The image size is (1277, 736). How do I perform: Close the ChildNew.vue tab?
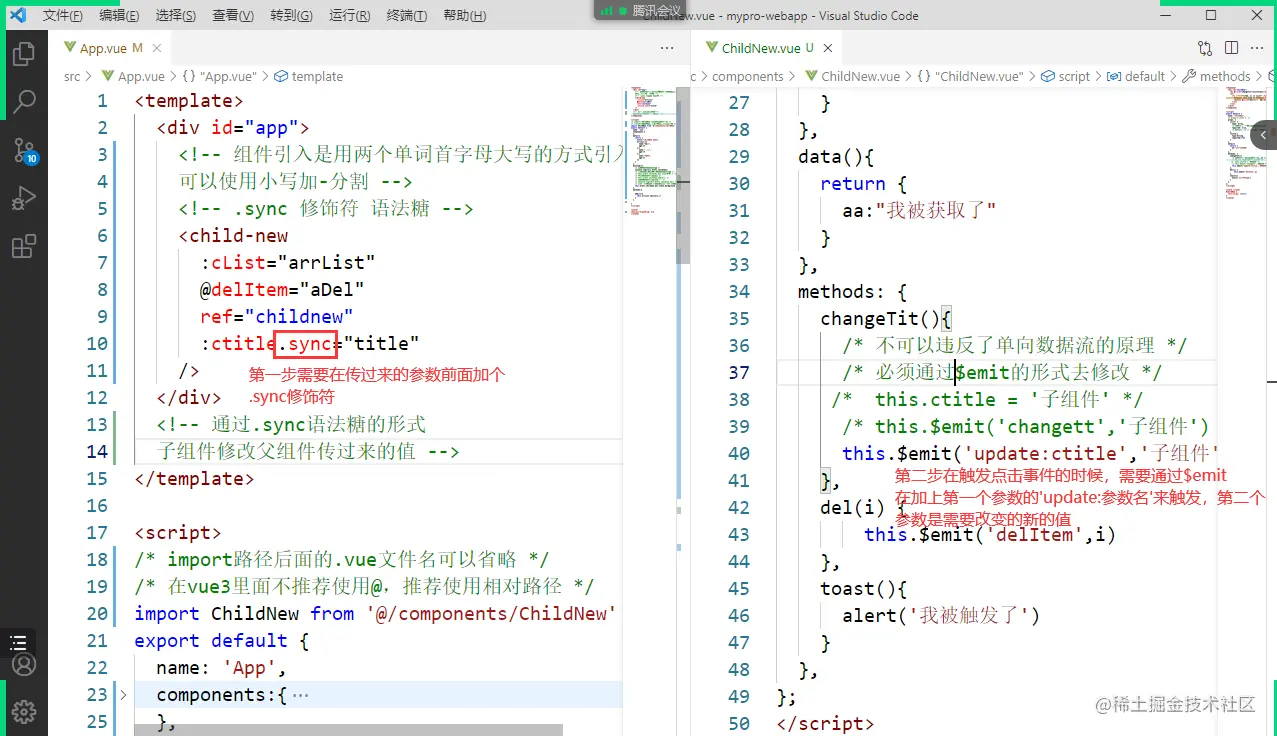tap(828, 48)
